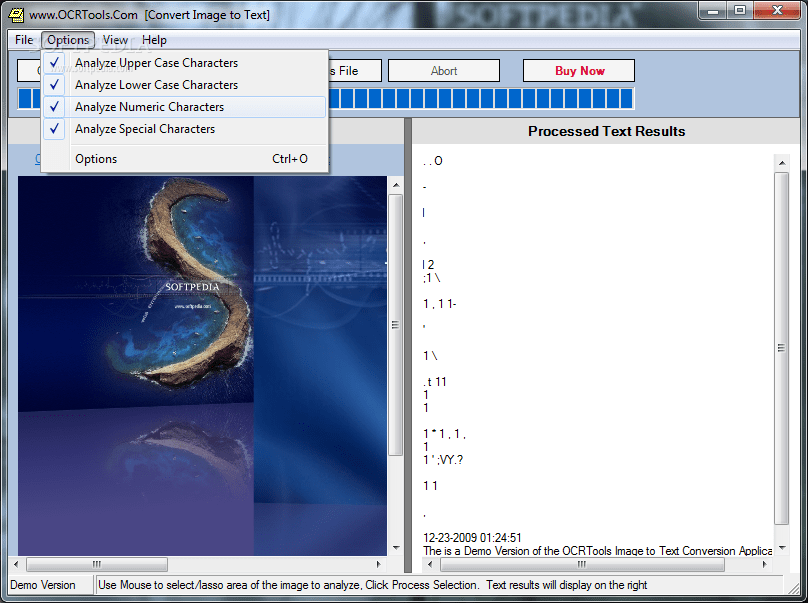Click the result line '.t 11'
This screenshot has height=603, width=808.
coord(435,382)
